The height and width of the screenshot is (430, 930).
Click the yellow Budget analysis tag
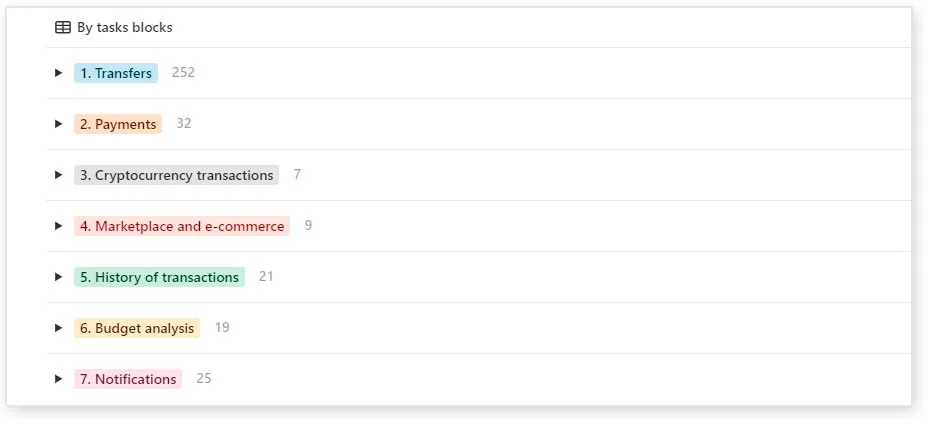click(x=137, y=328)
